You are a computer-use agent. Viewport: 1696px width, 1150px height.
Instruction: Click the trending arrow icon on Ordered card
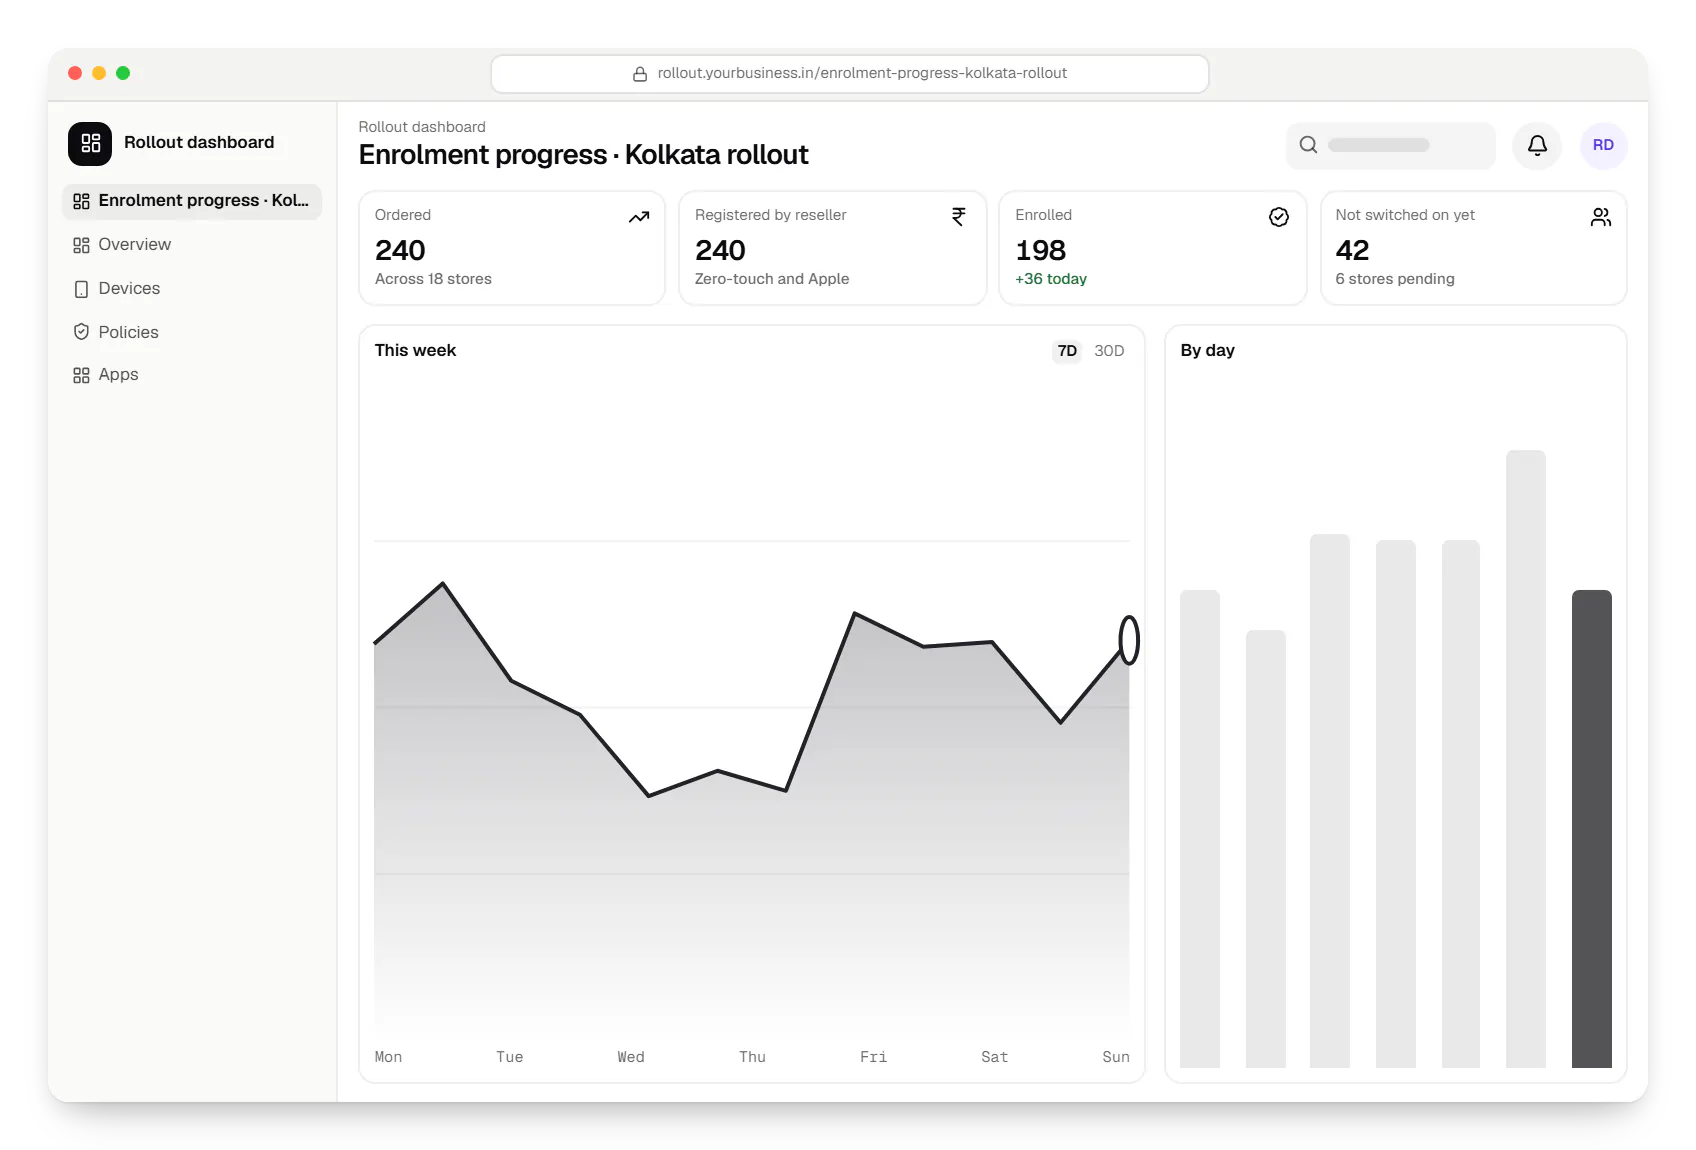[639, 217]
